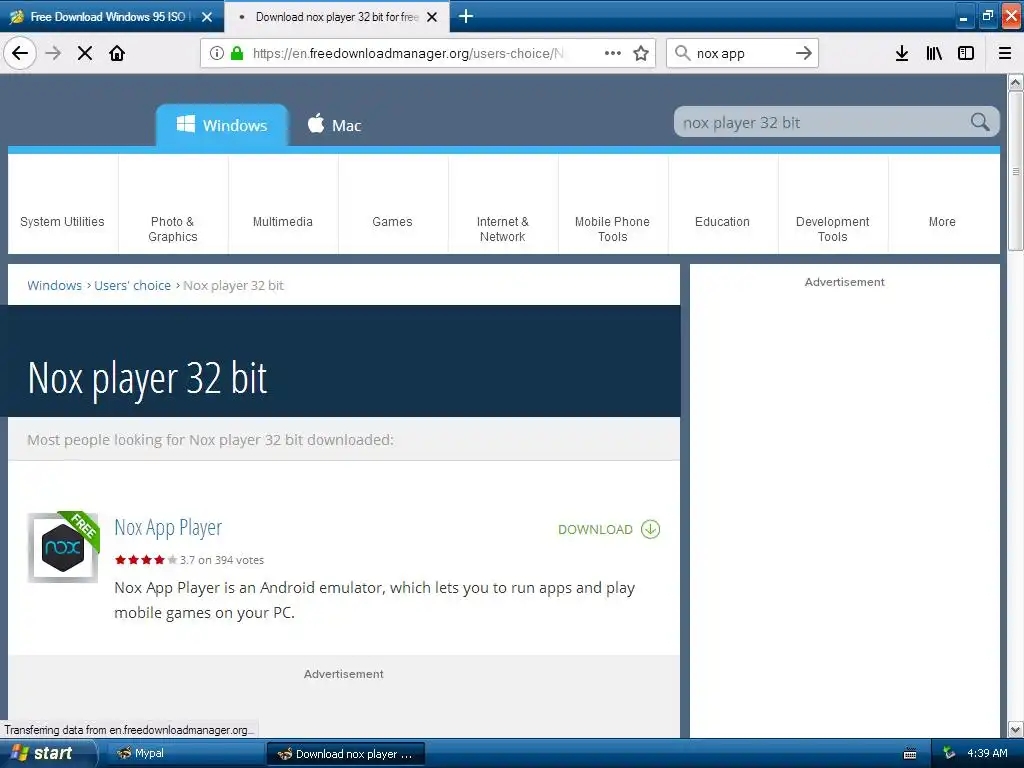Open the browser home page

click(x=117, y=53)
